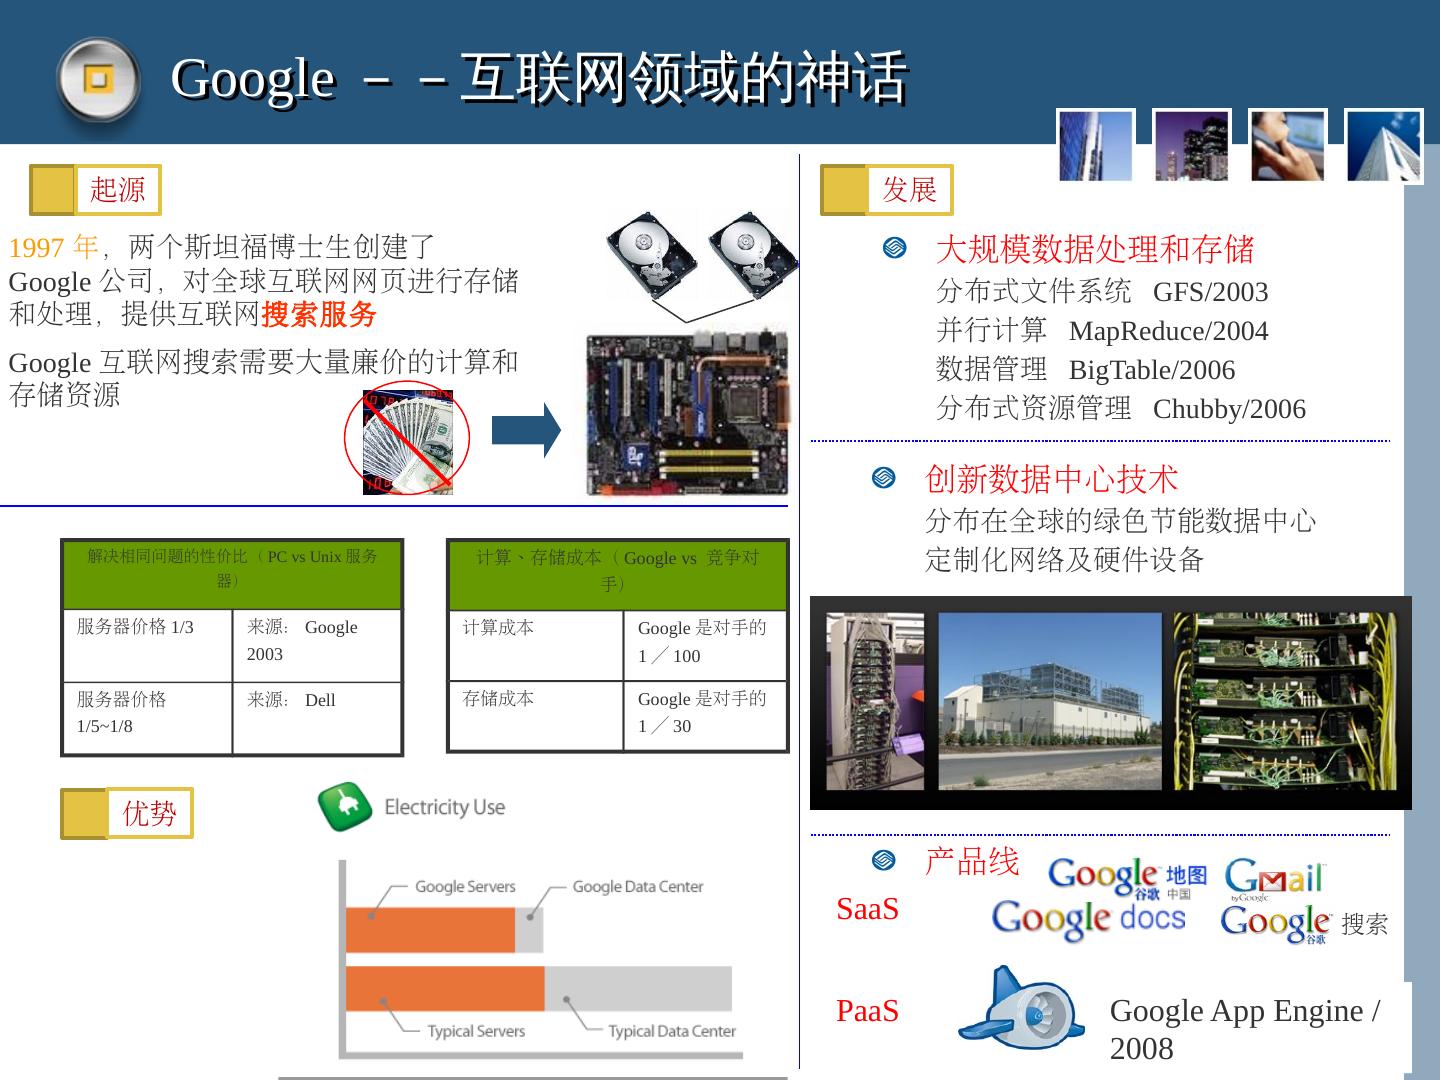Select the App Engine airplane logo
The width and height of the screenshot is (1440, 1080).
click(1021, 1007)
